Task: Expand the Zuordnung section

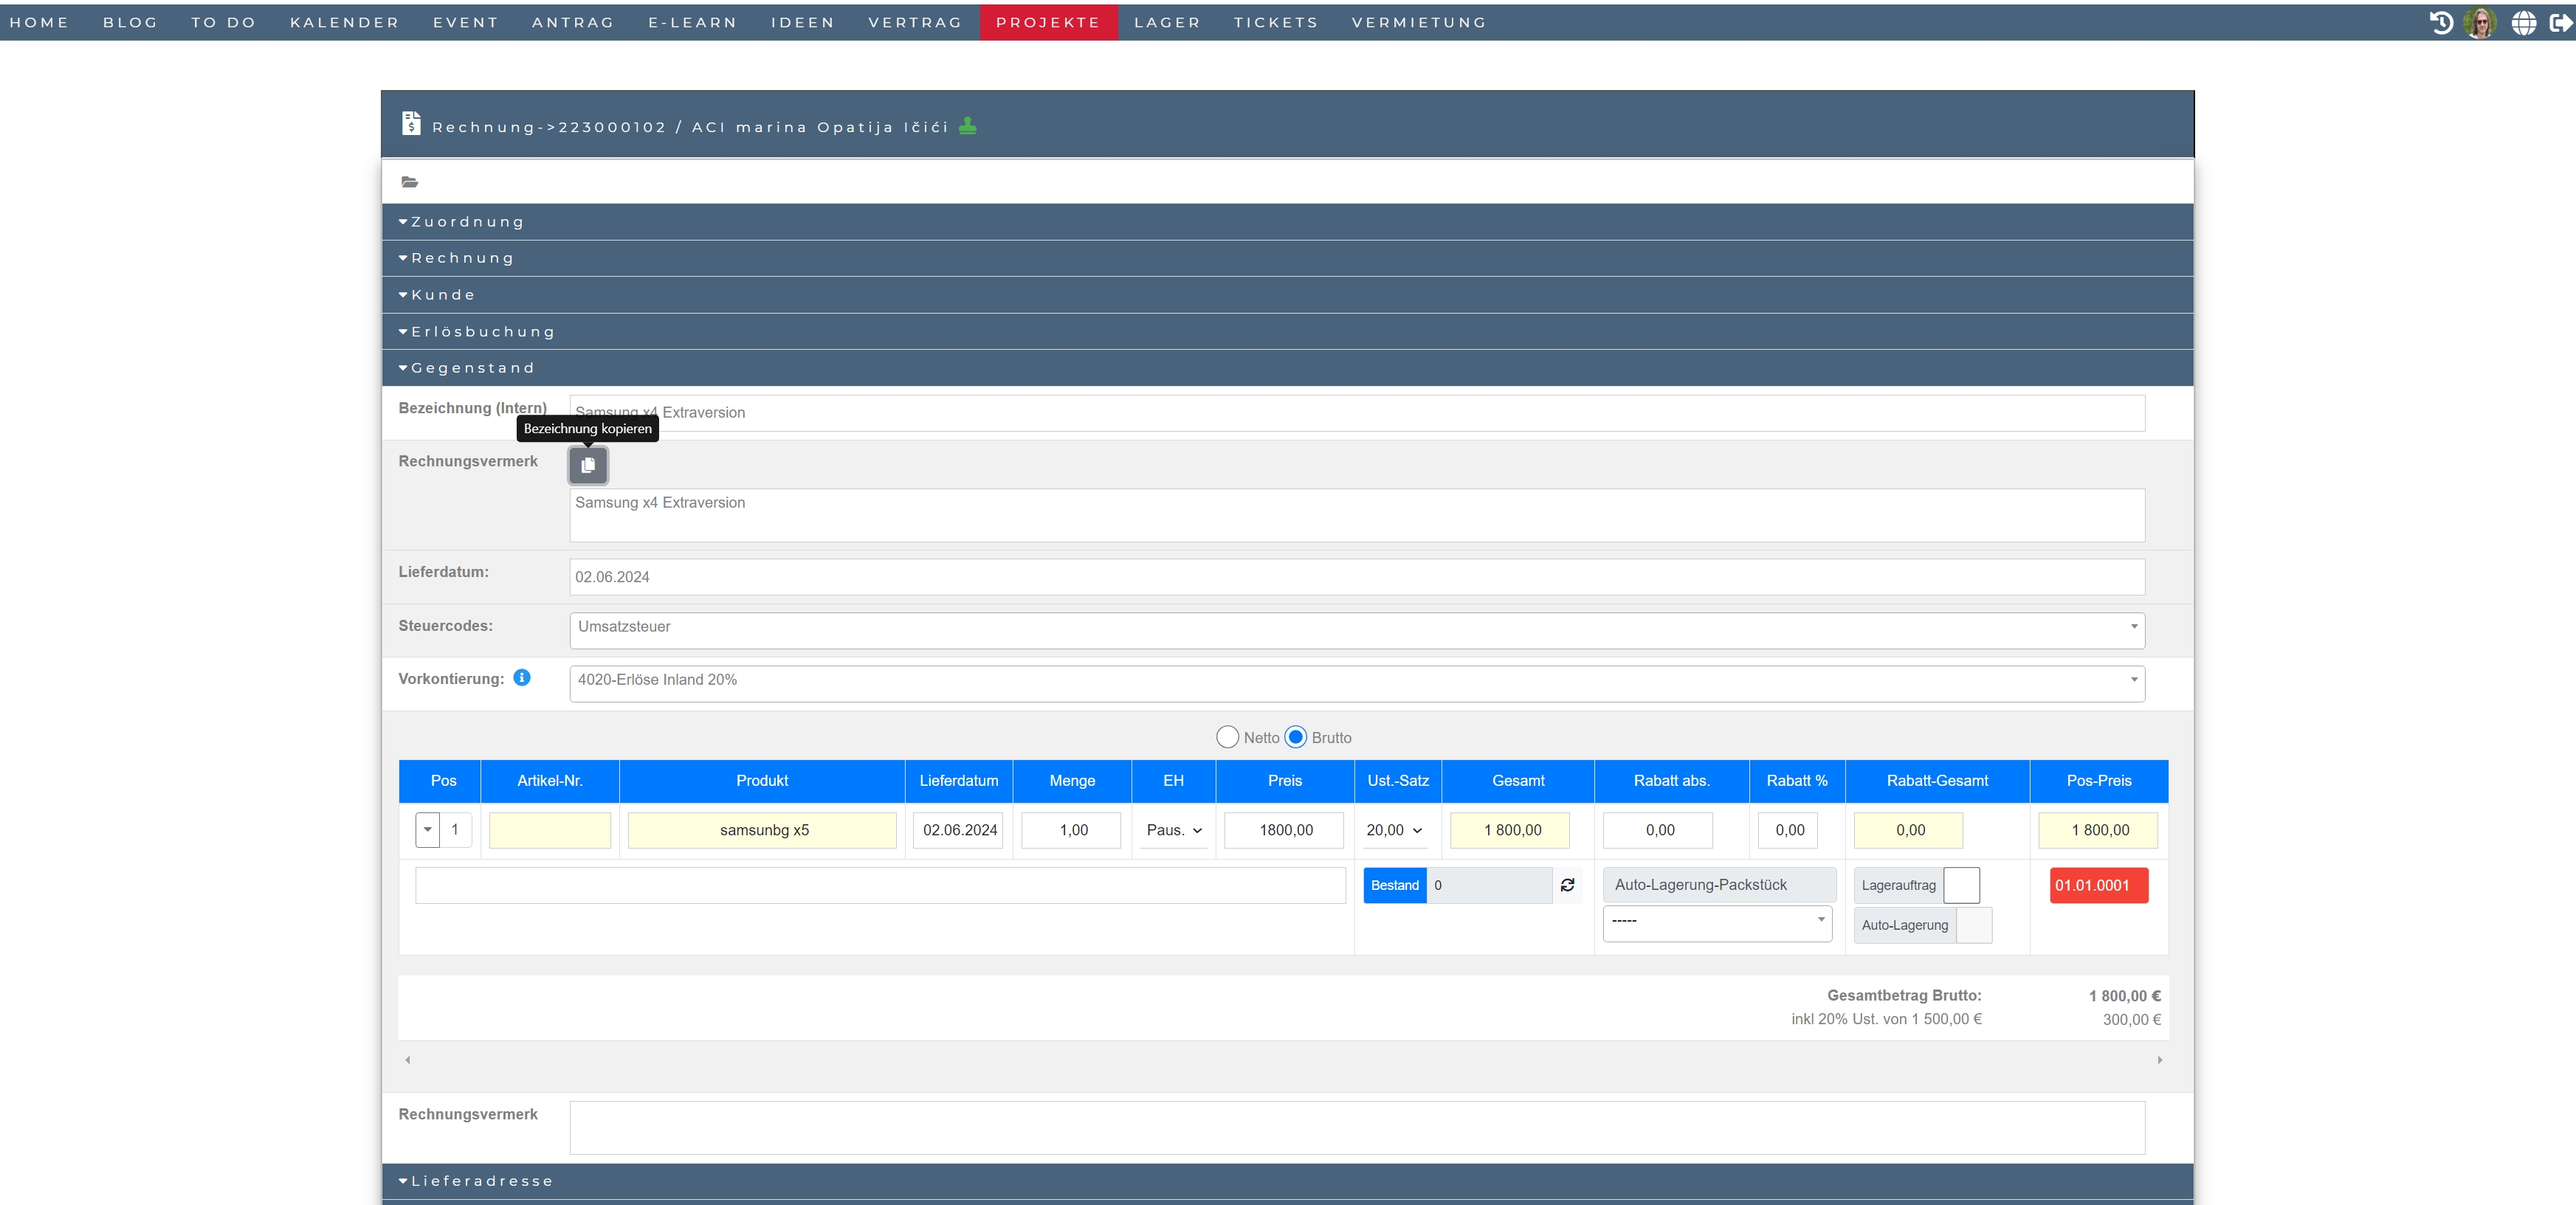Action: coord(467,222)
